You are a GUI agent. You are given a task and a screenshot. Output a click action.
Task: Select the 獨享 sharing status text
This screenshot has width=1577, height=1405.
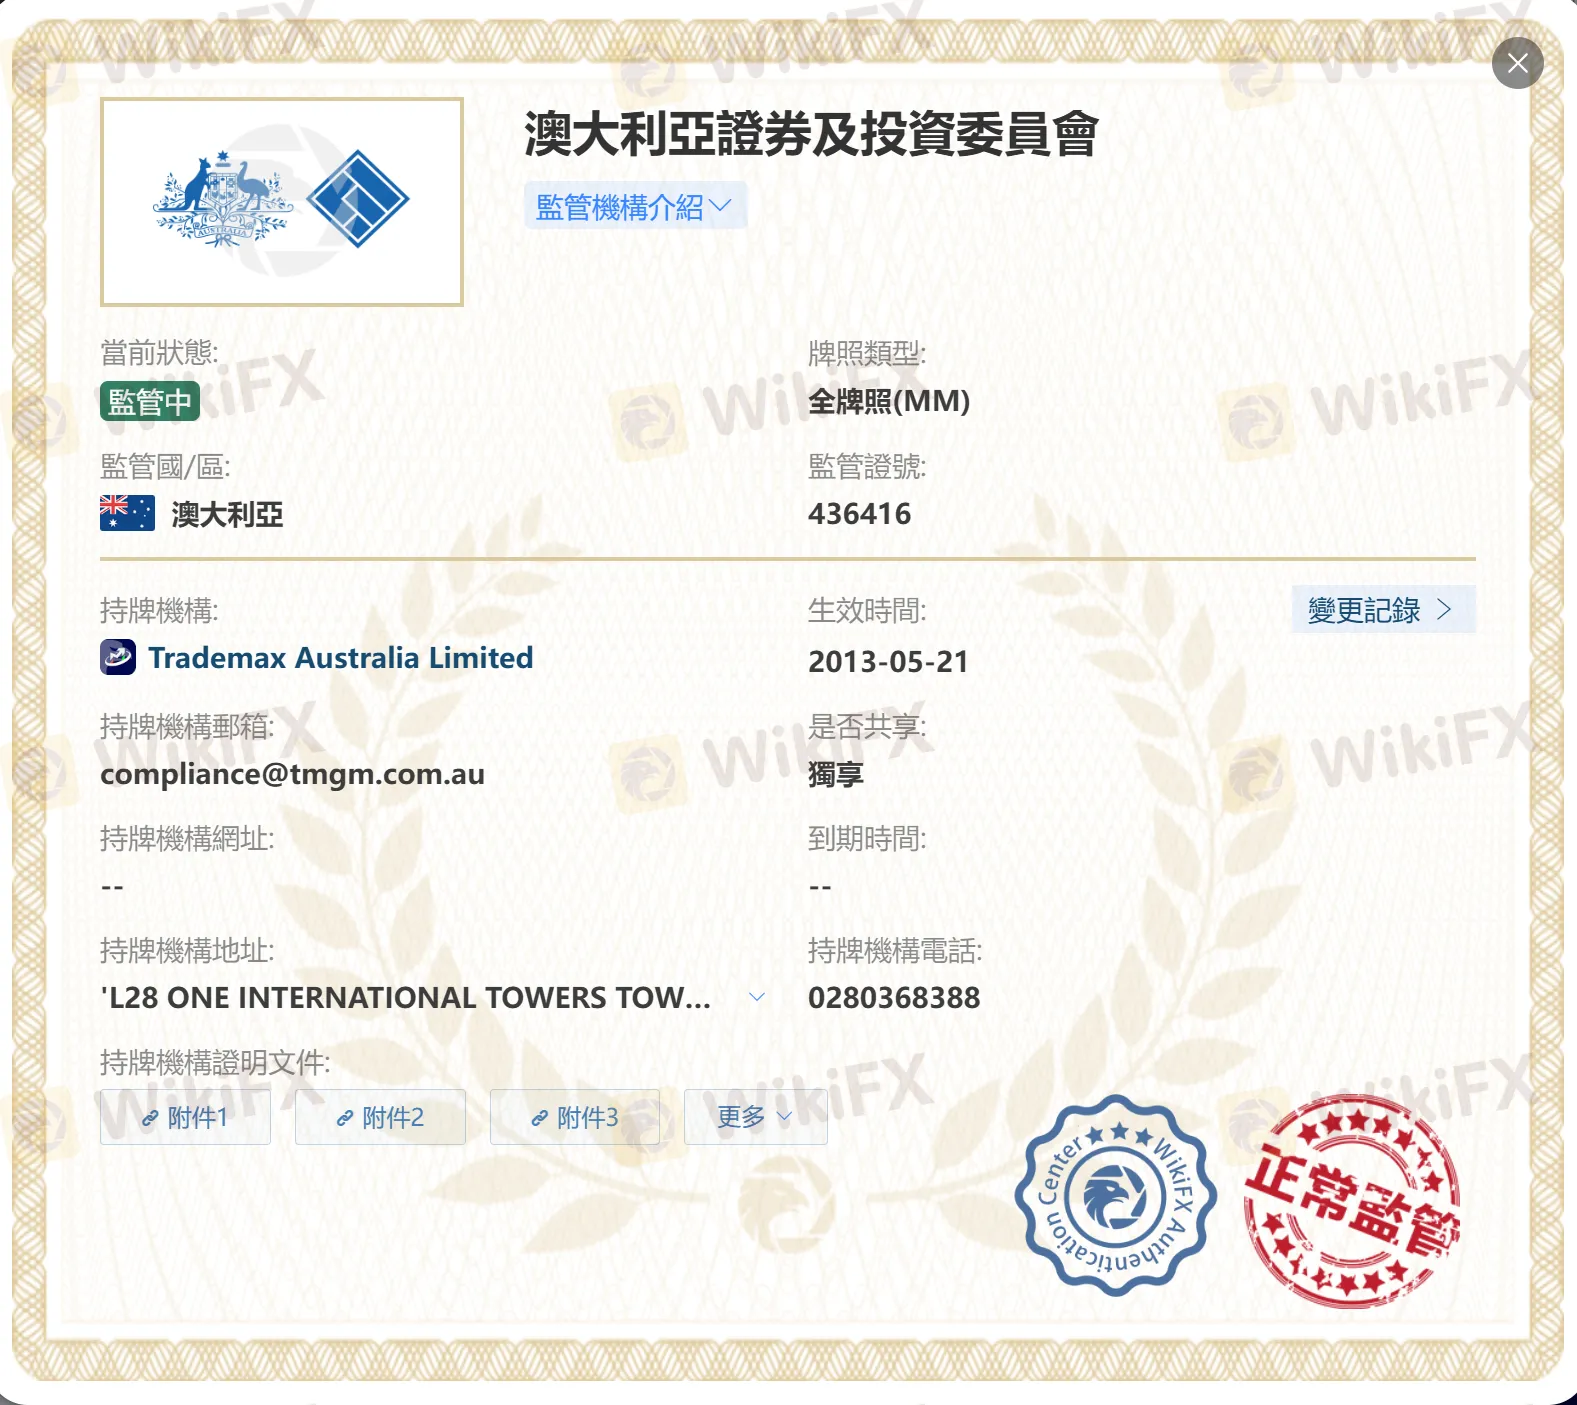click(836, 775)
